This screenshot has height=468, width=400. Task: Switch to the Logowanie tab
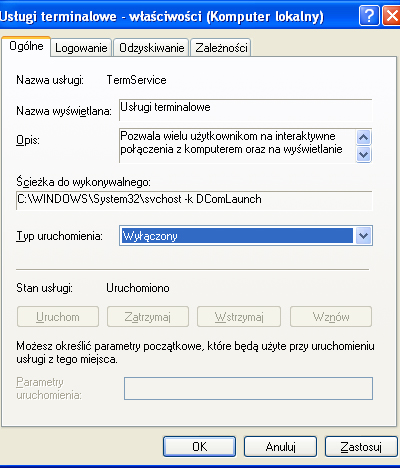[x=81, y=48]
